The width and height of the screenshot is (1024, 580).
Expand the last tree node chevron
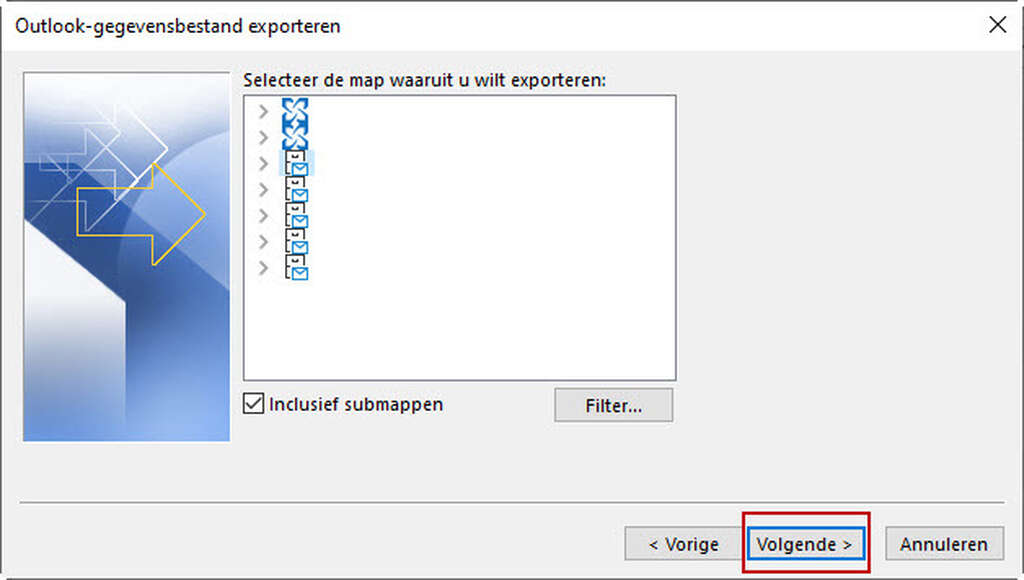click(x=263, y=268)
